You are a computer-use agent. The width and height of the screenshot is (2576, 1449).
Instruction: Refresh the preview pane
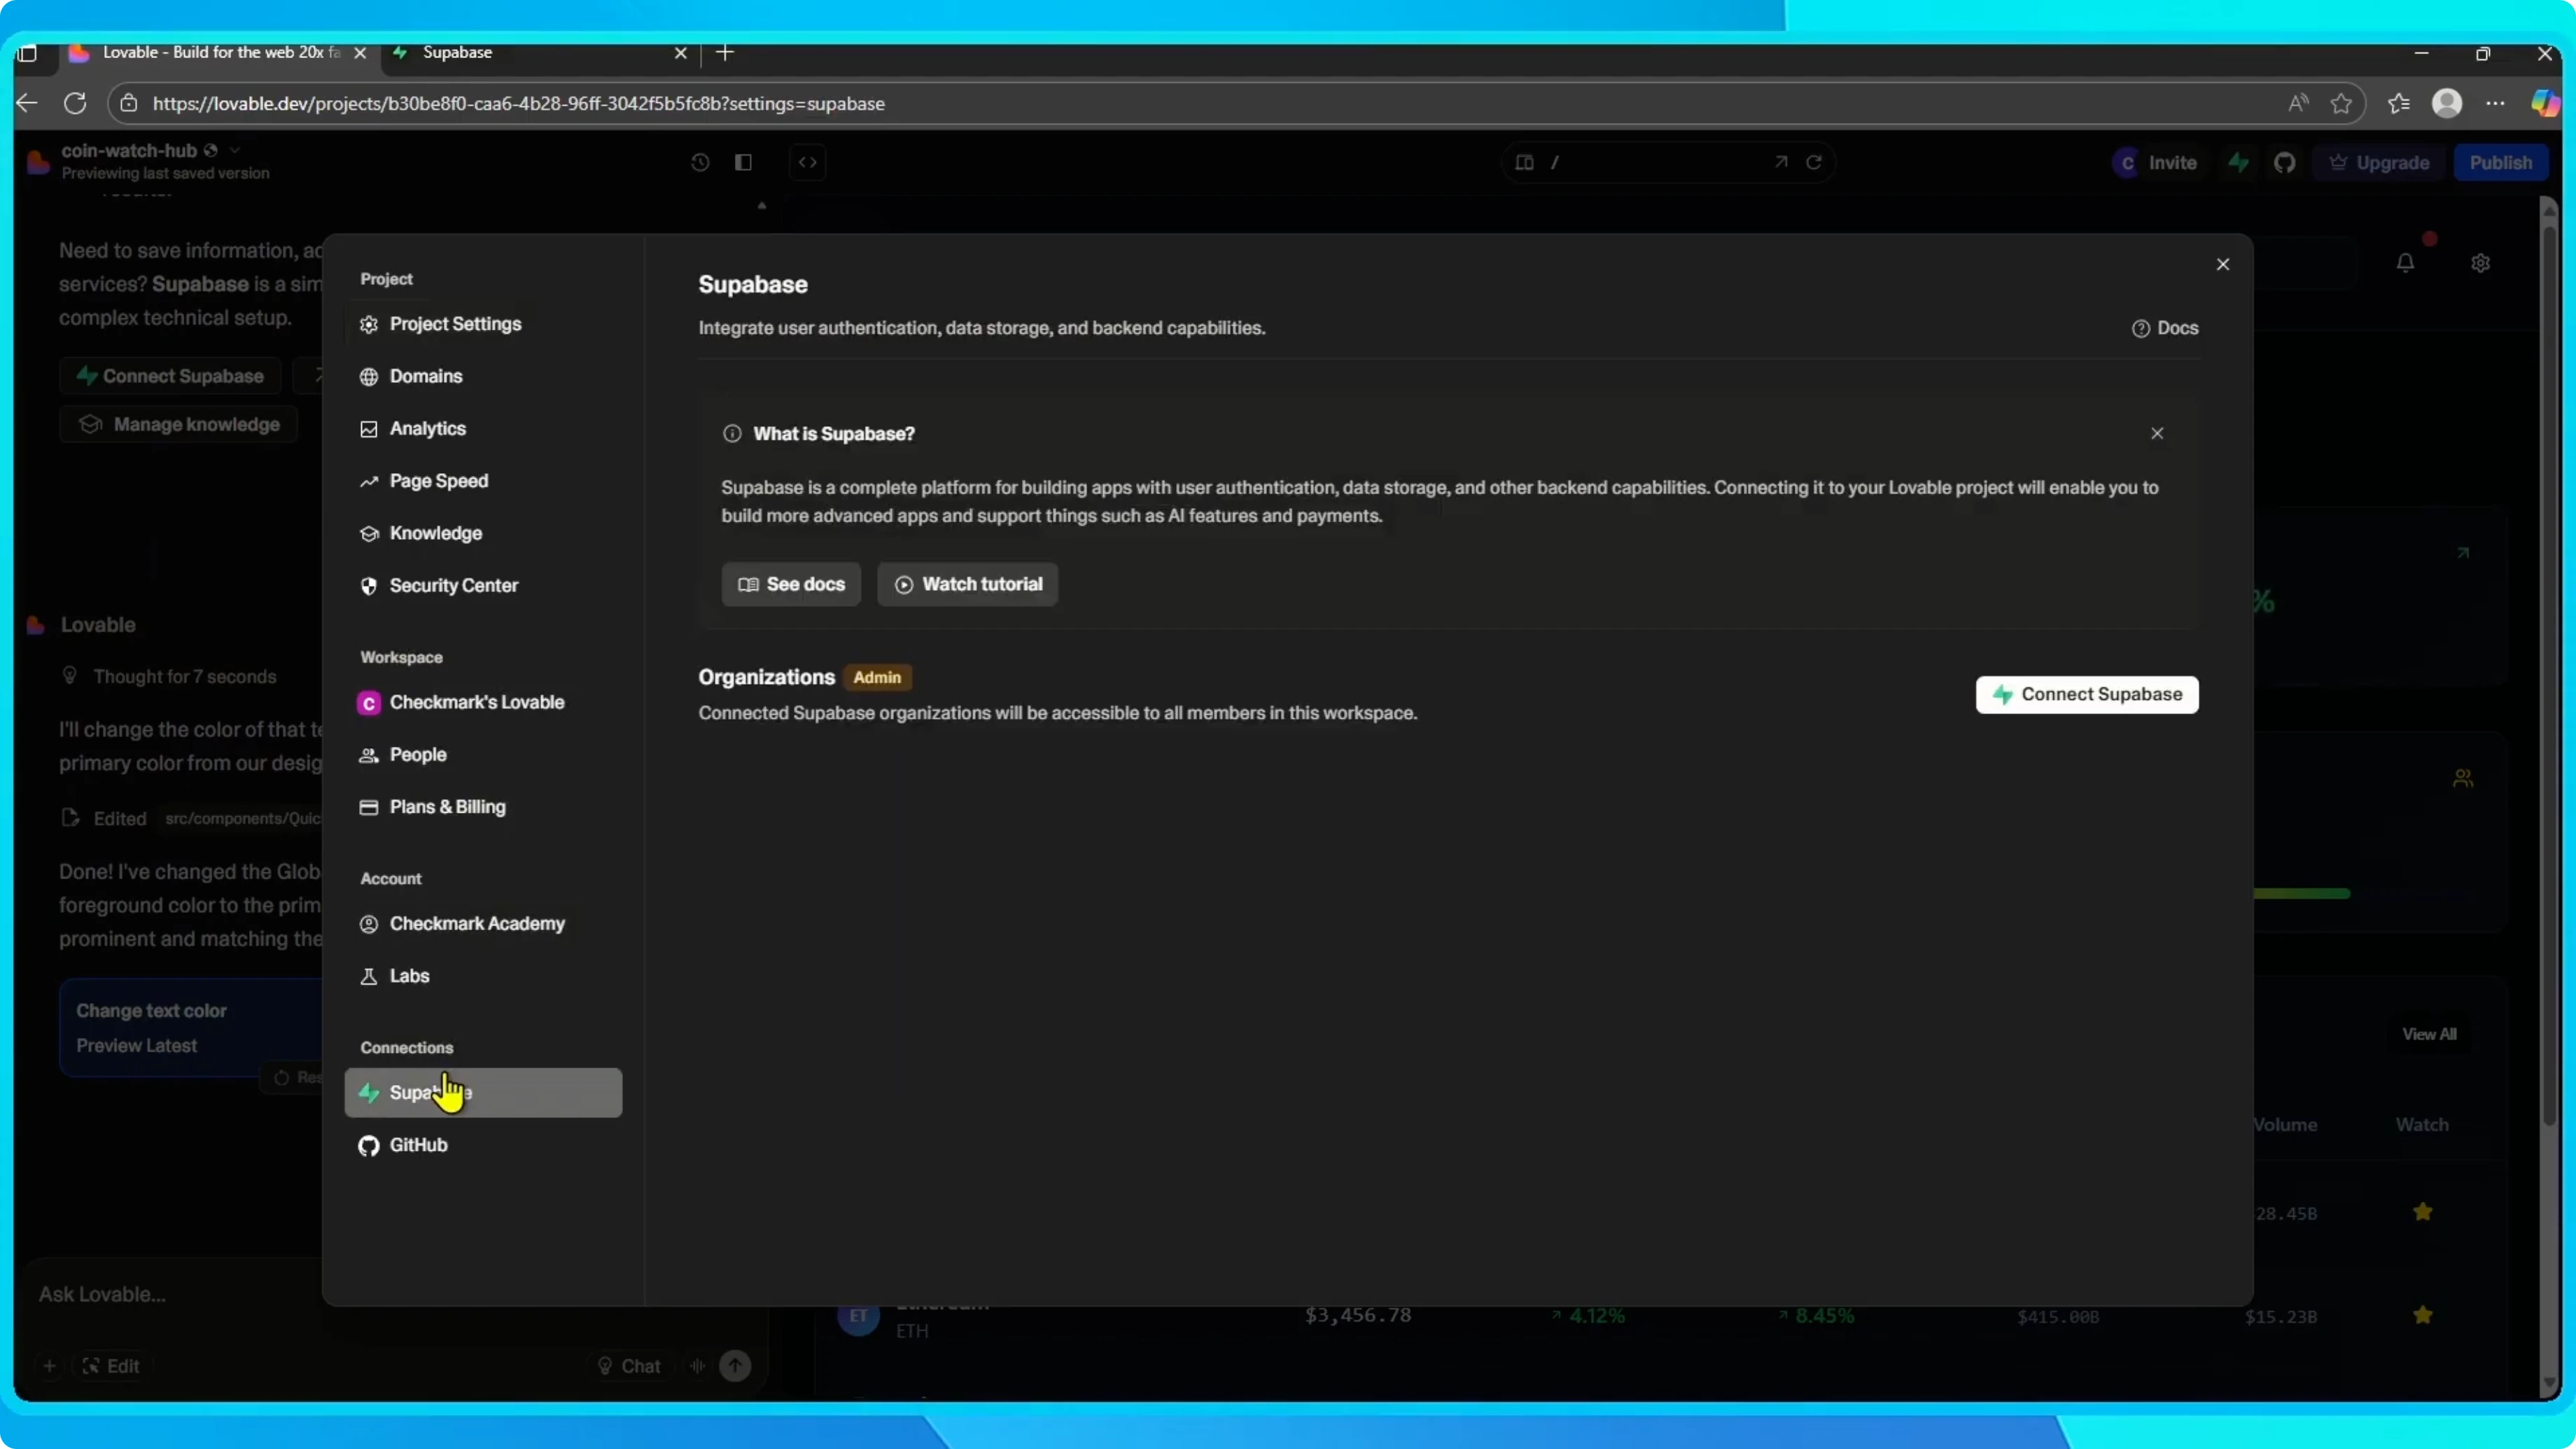click(1814, 162)
